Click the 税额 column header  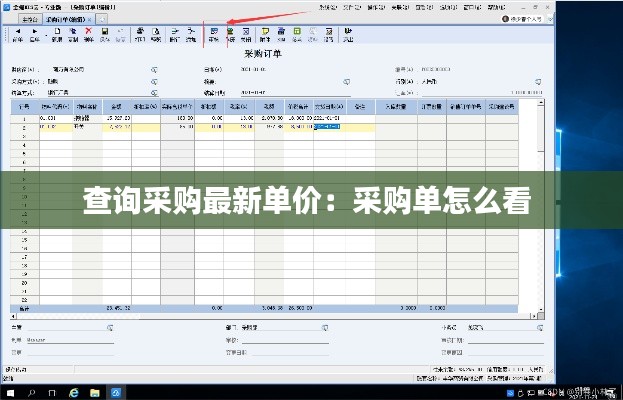point(269,106)
